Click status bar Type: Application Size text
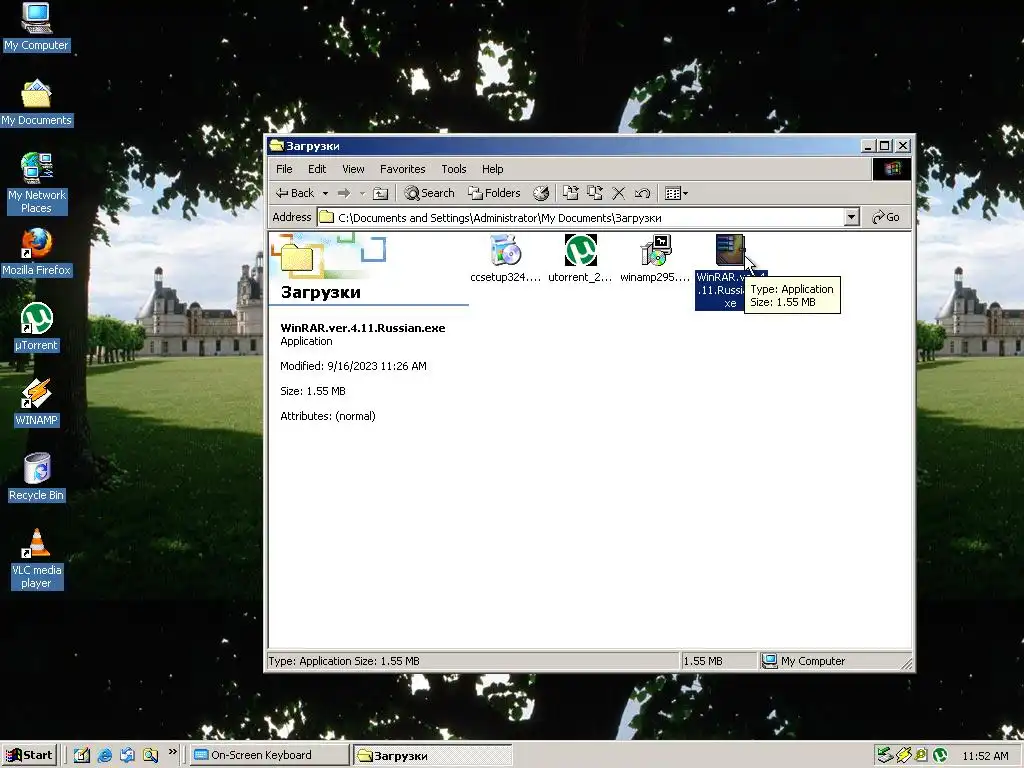1024x768 pixels. [344, 661]
